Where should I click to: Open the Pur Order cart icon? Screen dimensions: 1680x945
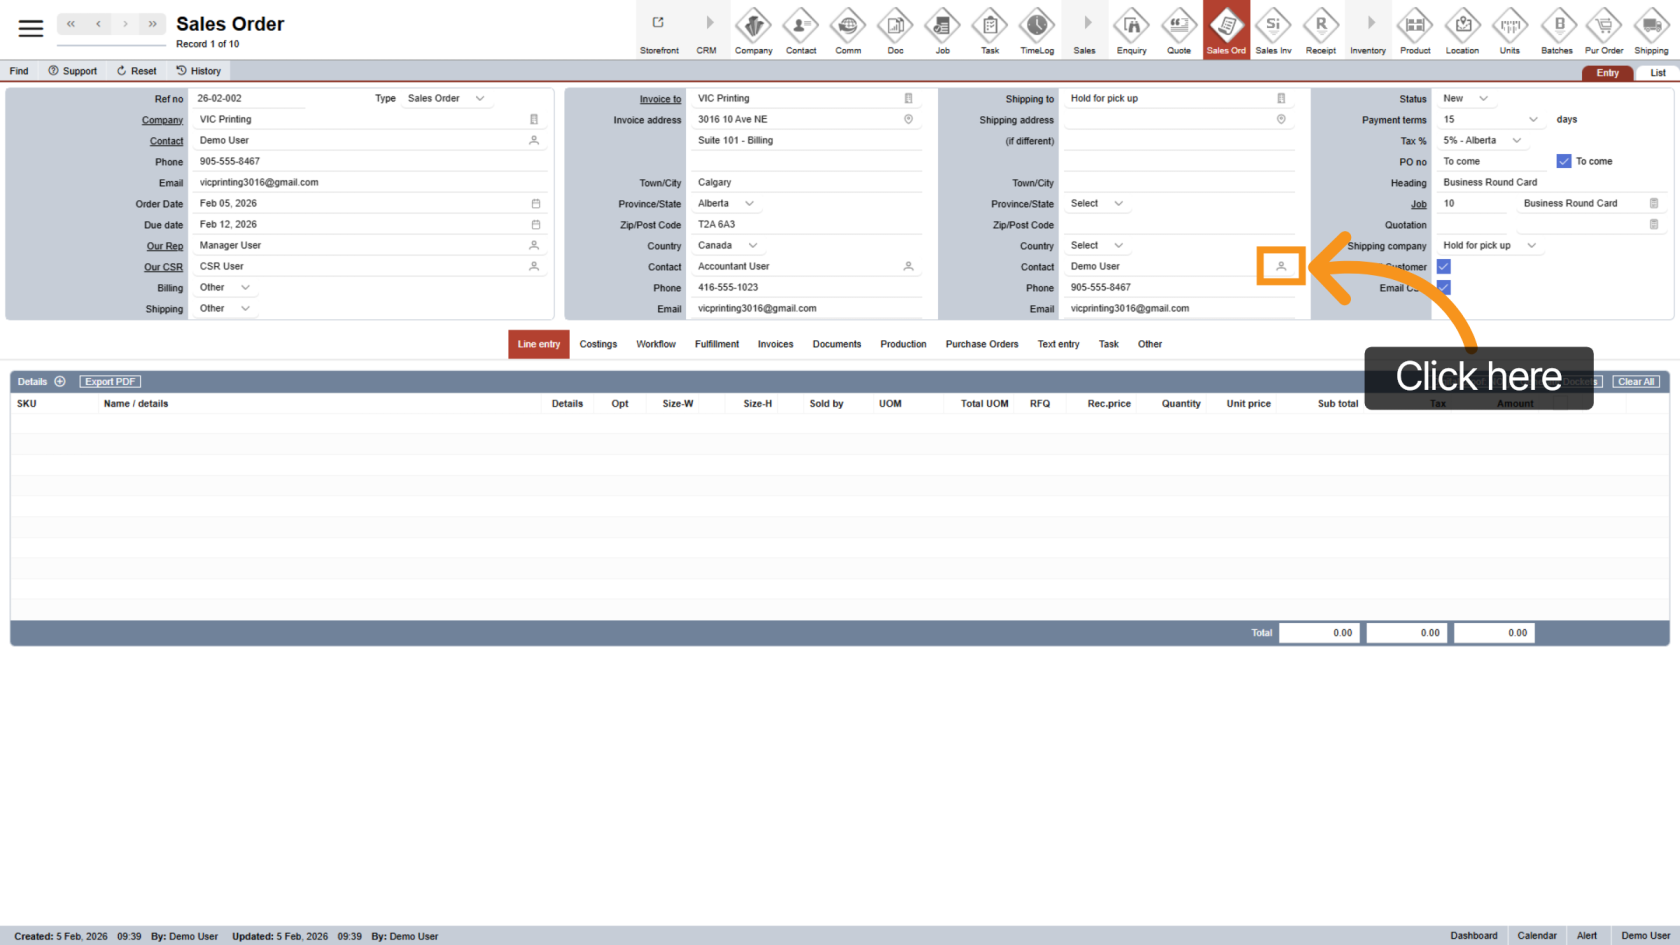[x=1603, y=26]
